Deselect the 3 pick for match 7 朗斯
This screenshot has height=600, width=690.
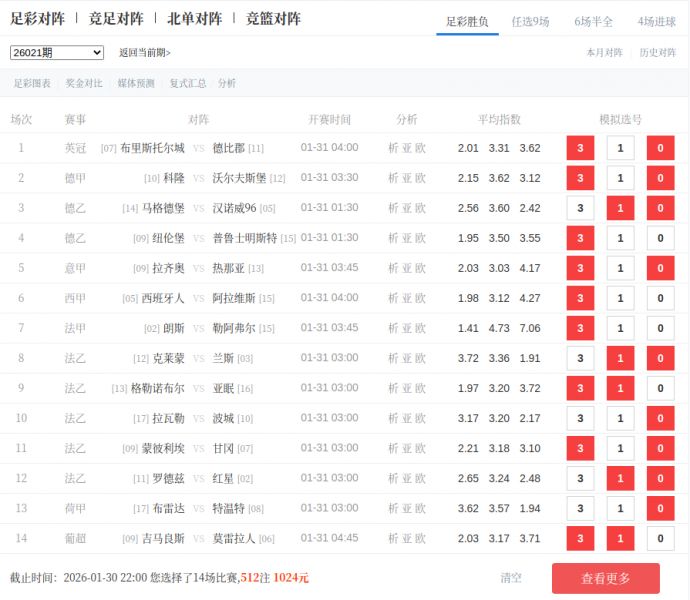pyautogui.click(x=580, y=328)
